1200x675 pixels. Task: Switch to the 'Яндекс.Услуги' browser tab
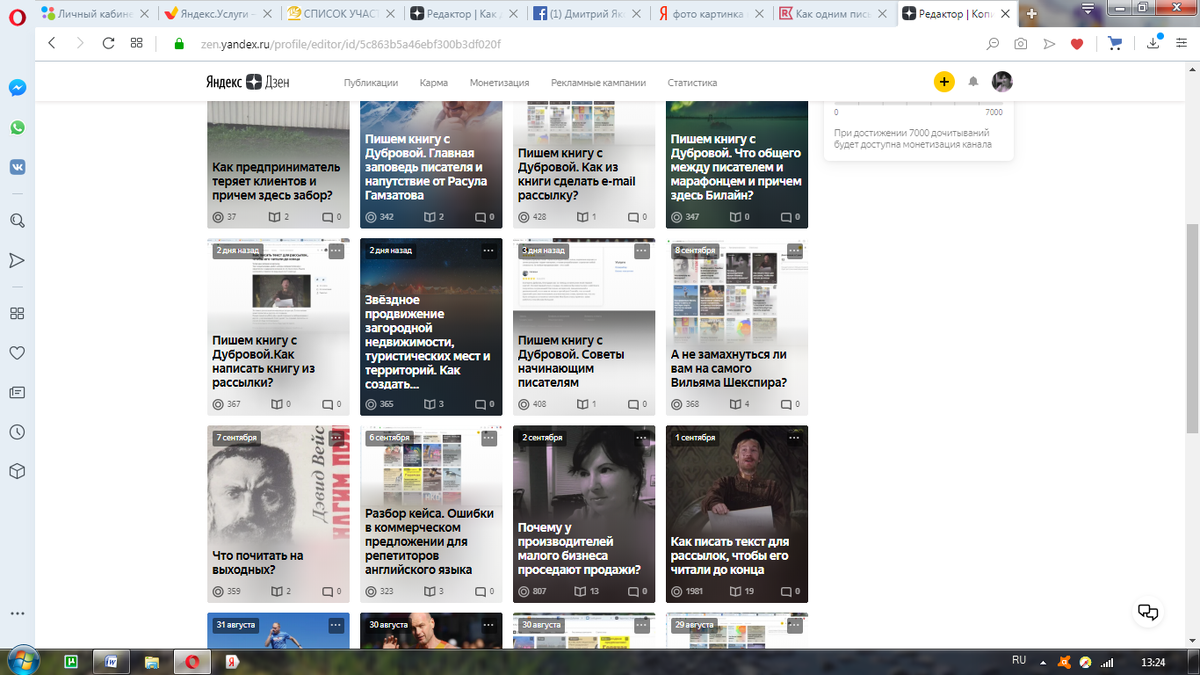[x=217, y=14]
